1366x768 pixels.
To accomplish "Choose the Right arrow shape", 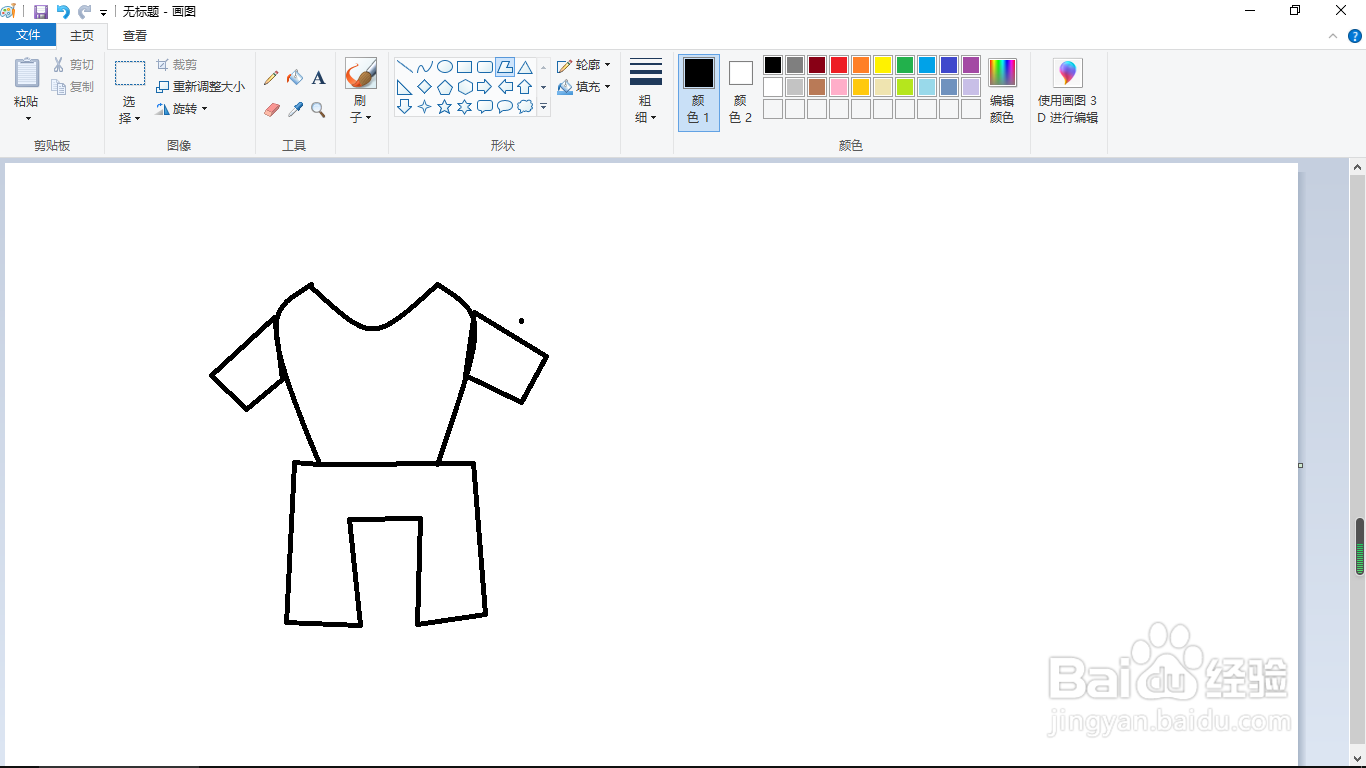I will click(485, 87).
